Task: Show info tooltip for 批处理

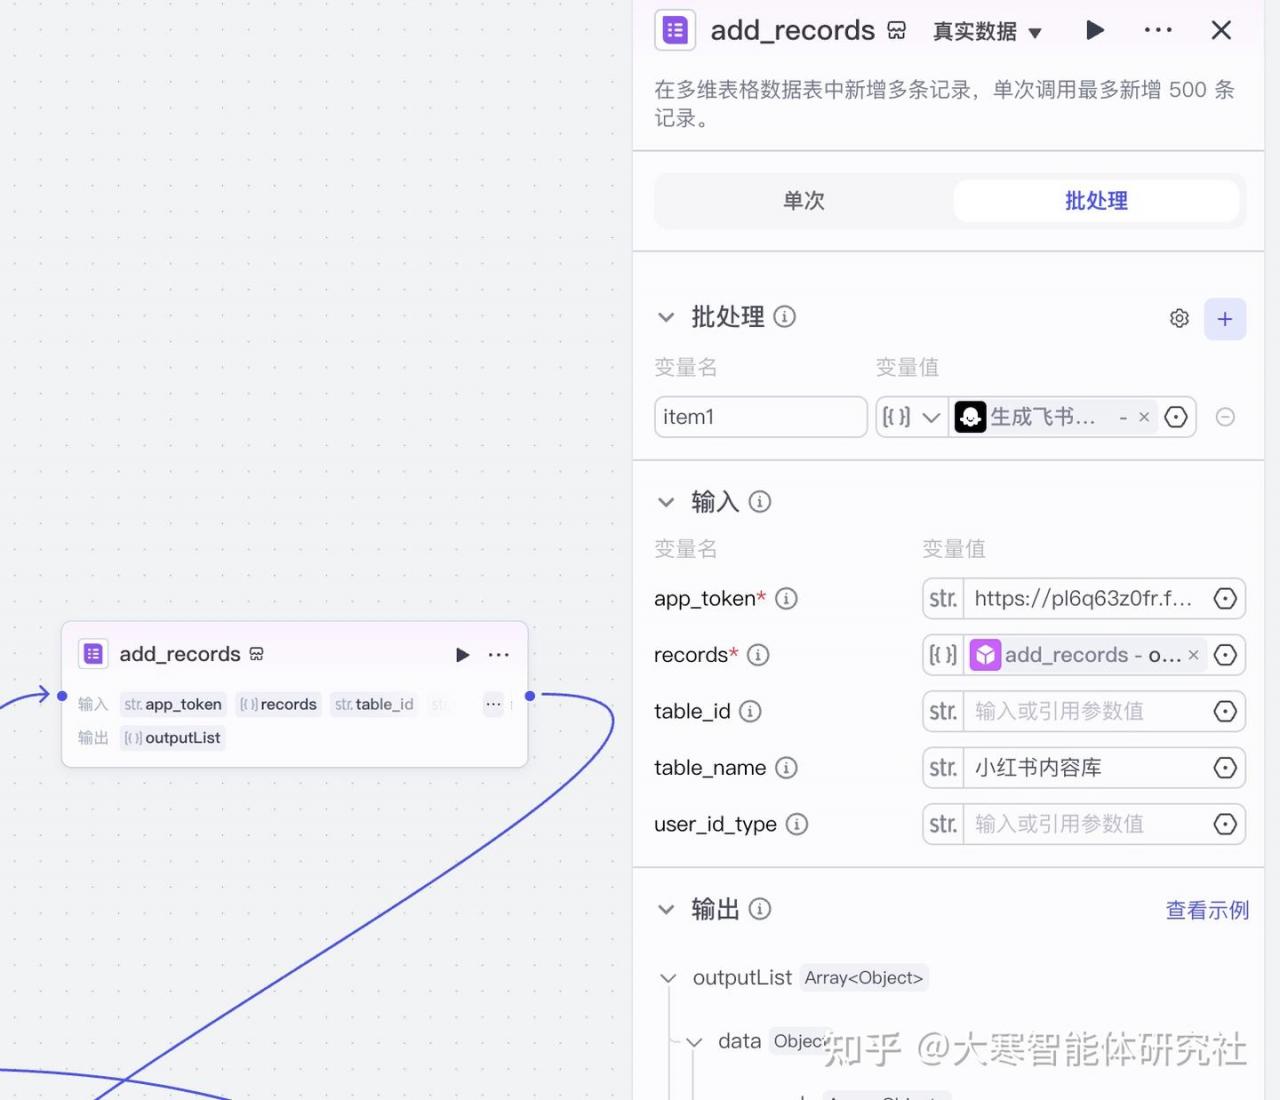Action: point(785,317)
